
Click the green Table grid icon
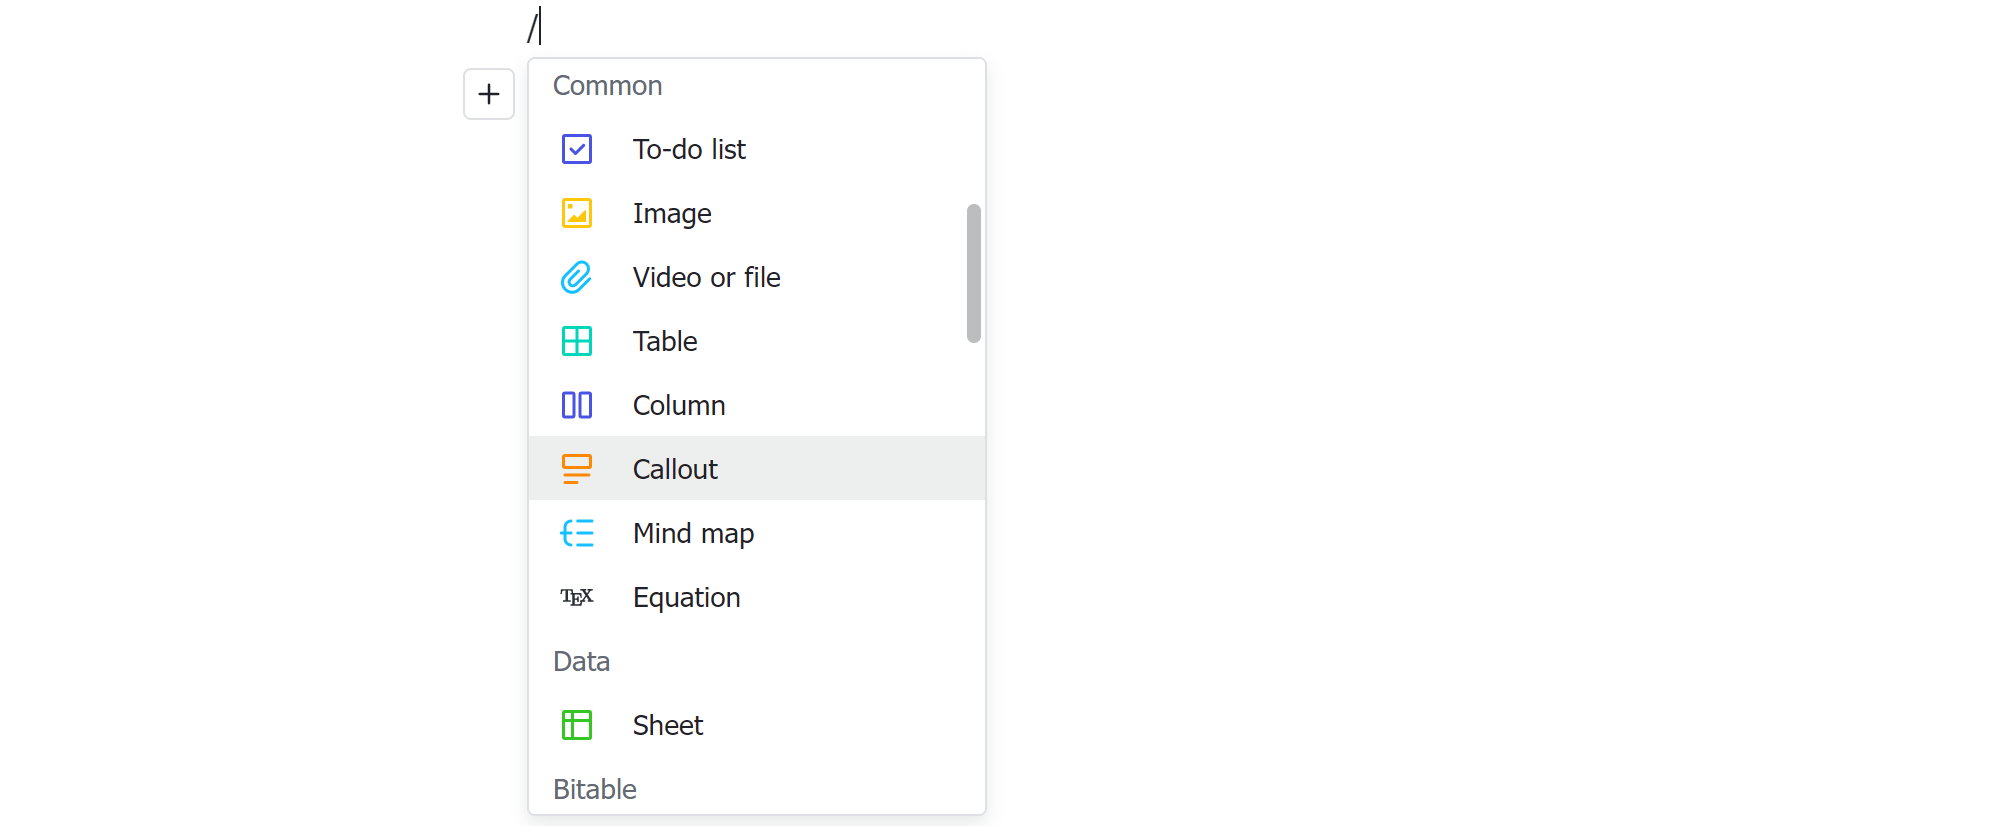click(577, 341)
